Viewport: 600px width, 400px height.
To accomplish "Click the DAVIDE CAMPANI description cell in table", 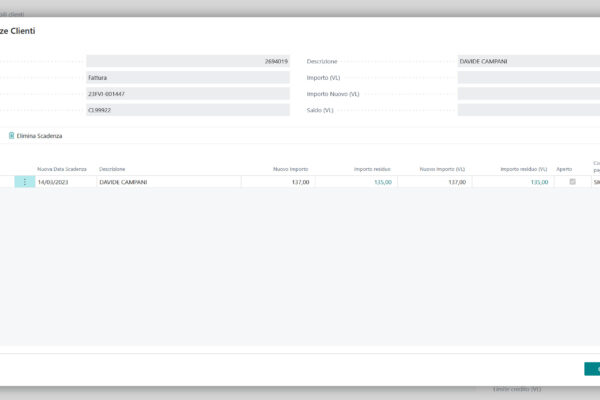I will pos(169,182).
